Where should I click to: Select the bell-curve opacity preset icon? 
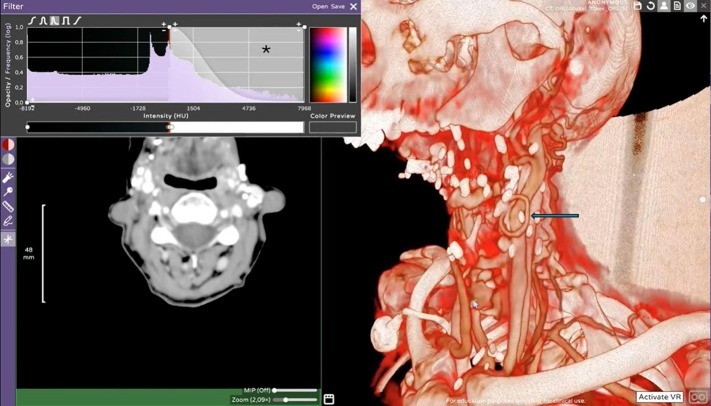point(44,21)
